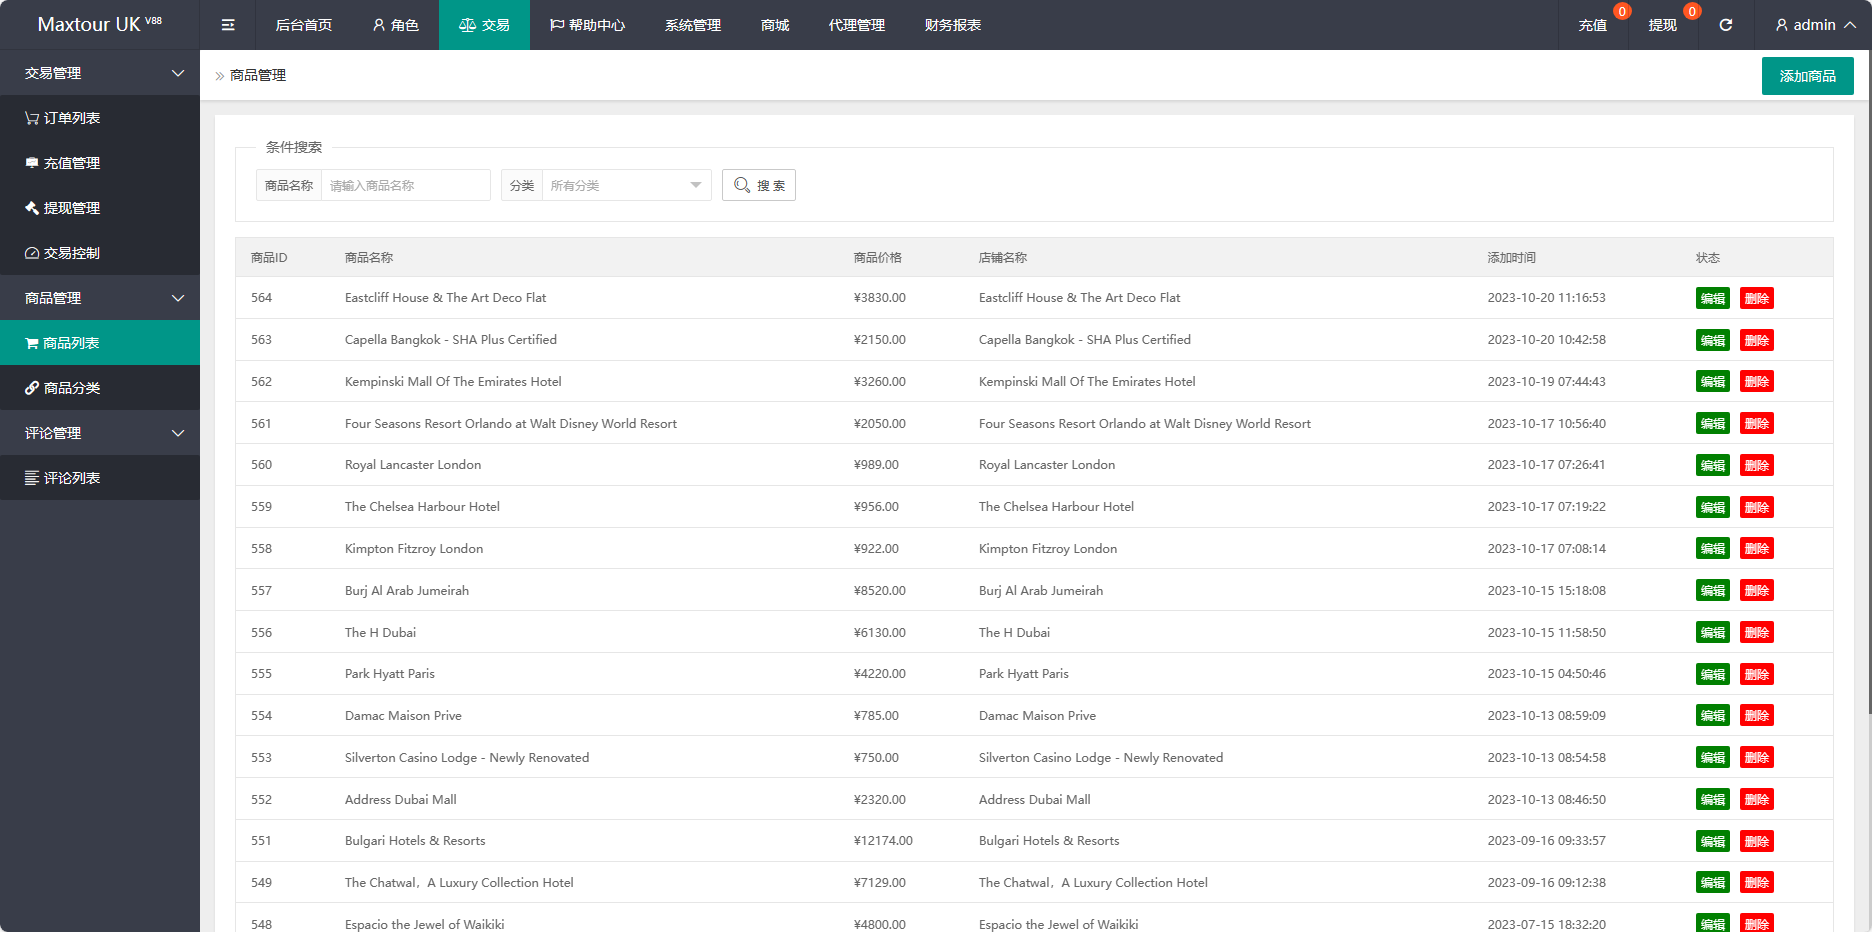Screen dimensions: 1872x932
Task: Open the 商城 top menu
Action: pyautogui.click(x=775, y=25)
